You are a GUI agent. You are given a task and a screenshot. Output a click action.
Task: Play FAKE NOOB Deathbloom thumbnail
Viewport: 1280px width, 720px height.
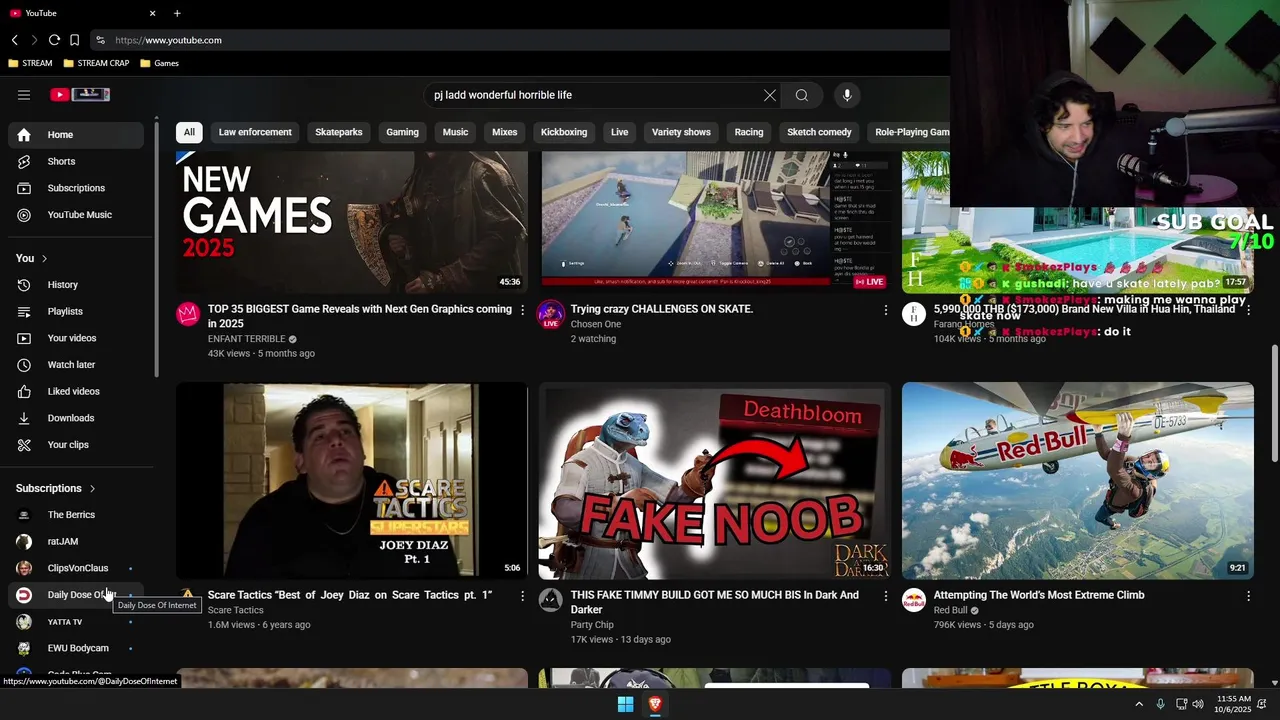coord(714,480)
